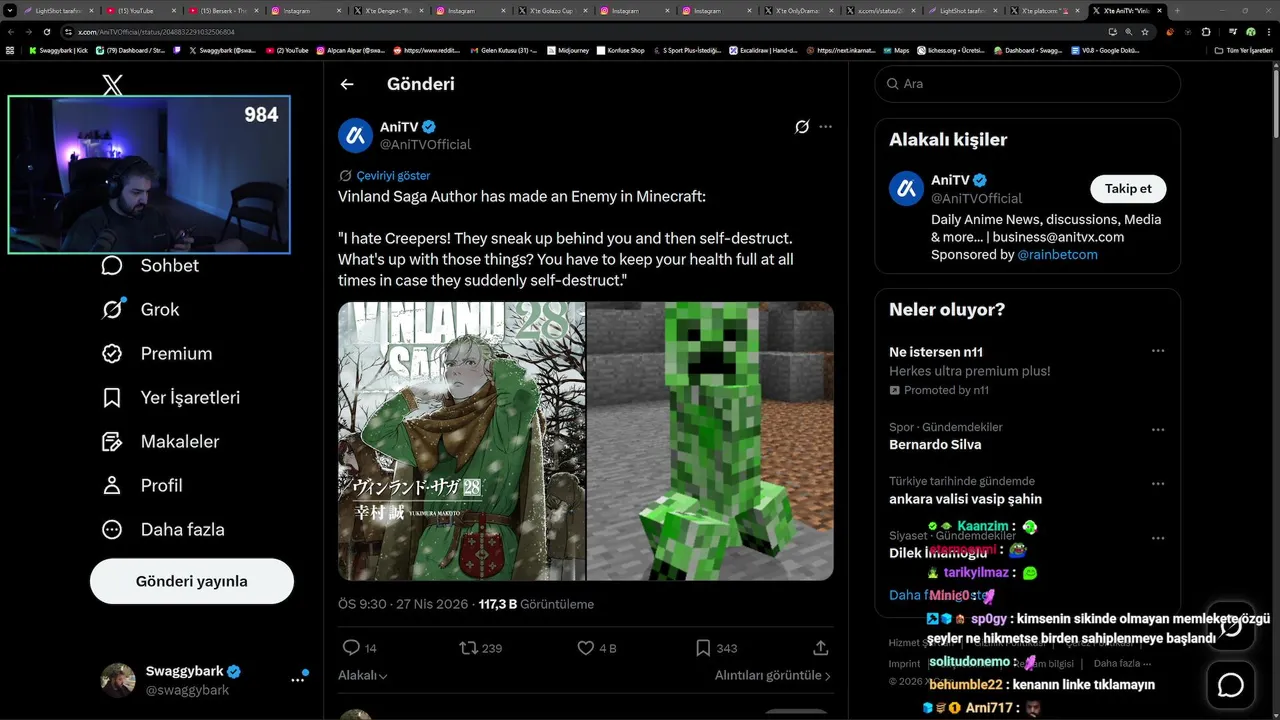The image size is (1280, 720).
Task: Bookmark this page with the star icon
Action: click(1144, 32)
